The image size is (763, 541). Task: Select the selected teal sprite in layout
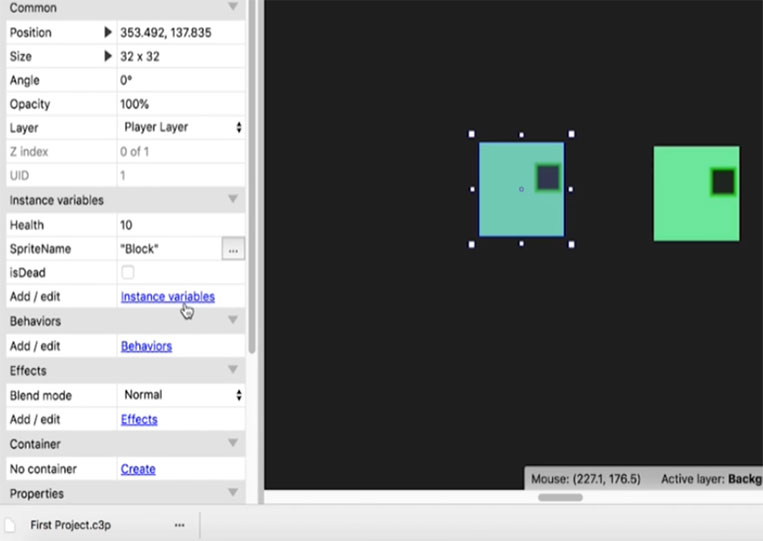(x=522, y=189)
